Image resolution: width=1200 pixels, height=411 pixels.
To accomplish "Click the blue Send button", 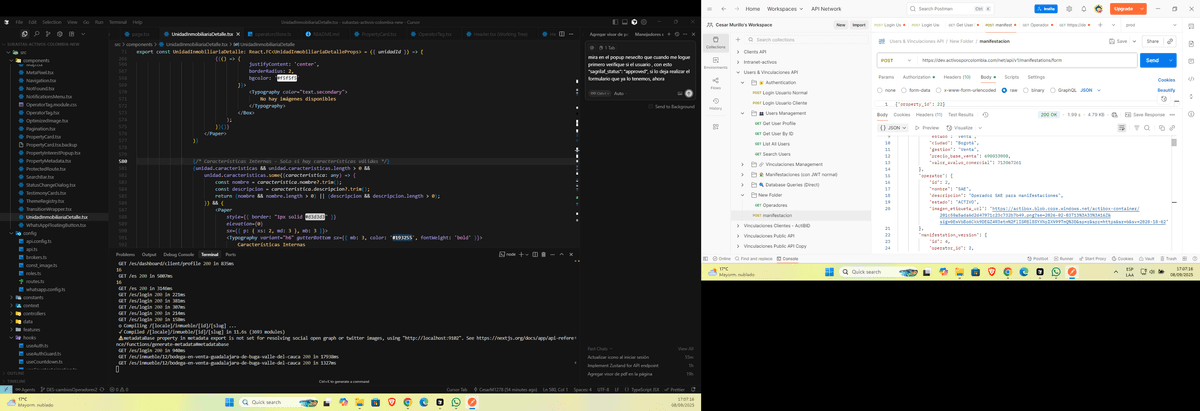I will [1150, 60].
